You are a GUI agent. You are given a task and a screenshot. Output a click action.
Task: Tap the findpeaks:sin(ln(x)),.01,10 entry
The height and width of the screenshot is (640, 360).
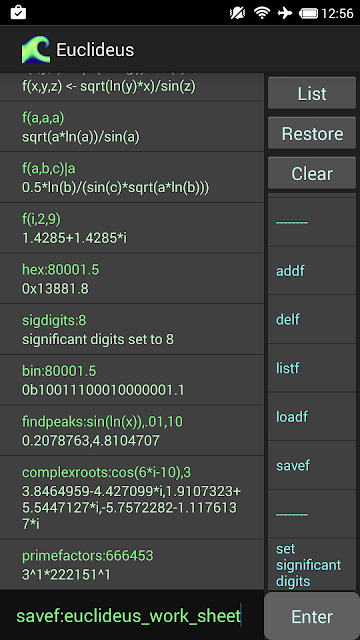coord(131,431)
